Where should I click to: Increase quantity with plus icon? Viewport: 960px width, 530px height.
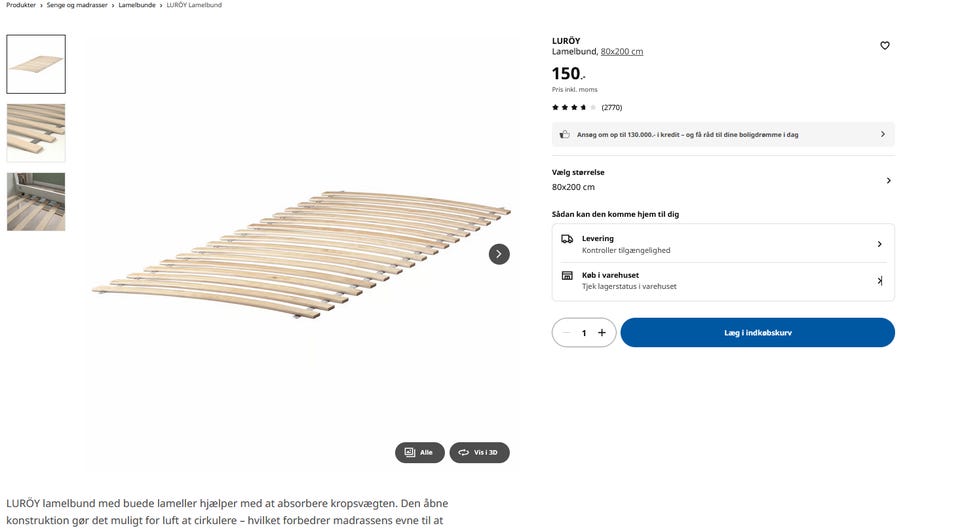[x=602, y=333]
